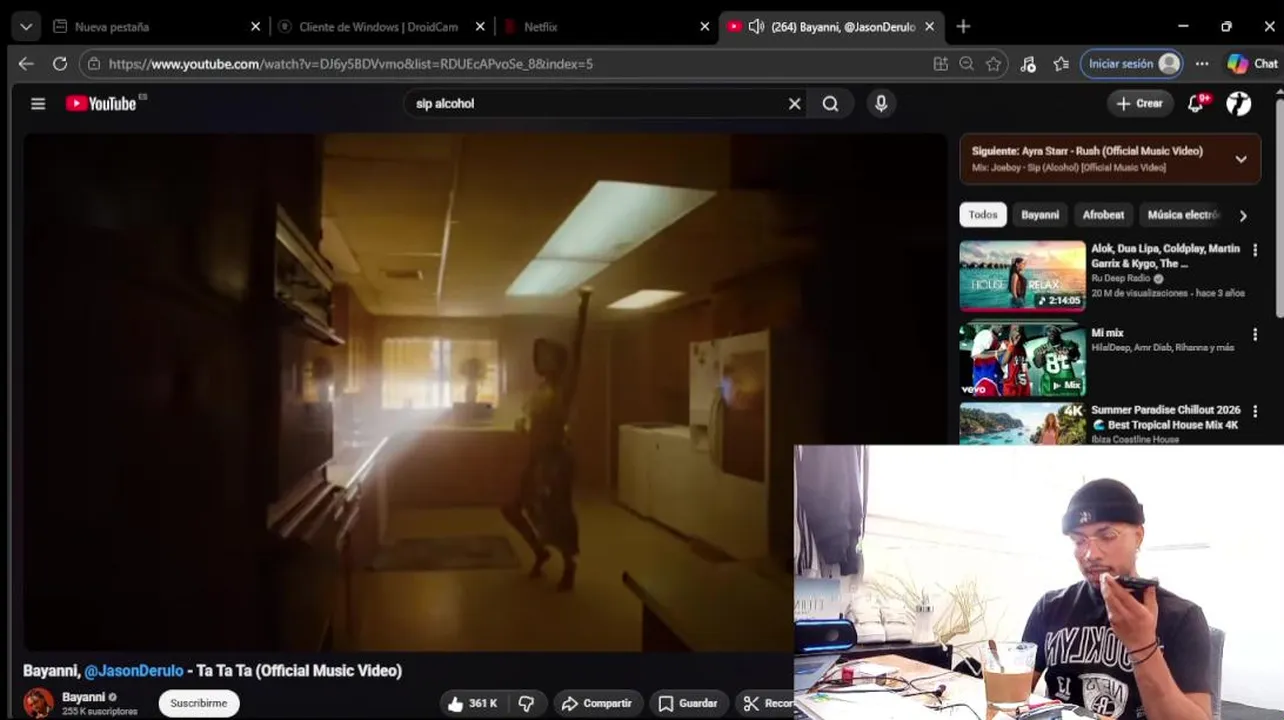Open browser apps/split-screen icon in address bar
The height and width of the screenshot is (720, 1284).
(940, 63)
